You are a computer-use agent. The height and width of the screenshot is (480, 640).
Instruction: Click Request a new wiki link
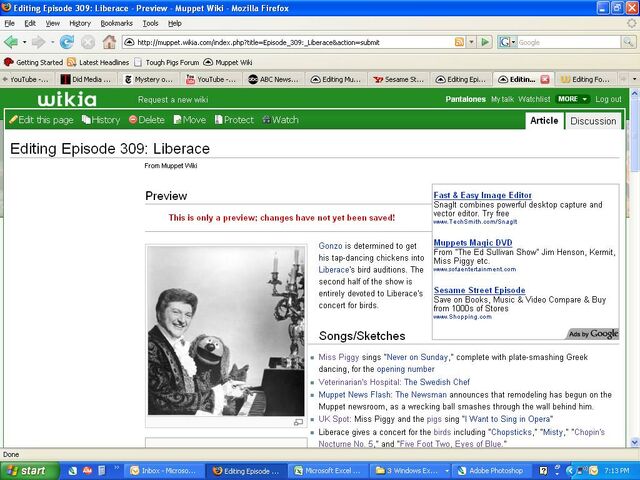point(173,100)
